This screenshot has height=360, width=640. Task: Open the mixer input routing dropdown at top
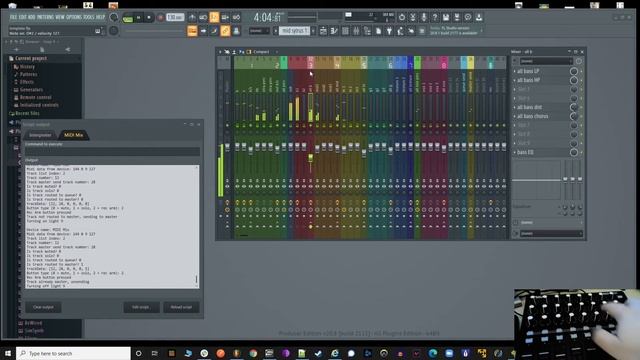[546, 61]
